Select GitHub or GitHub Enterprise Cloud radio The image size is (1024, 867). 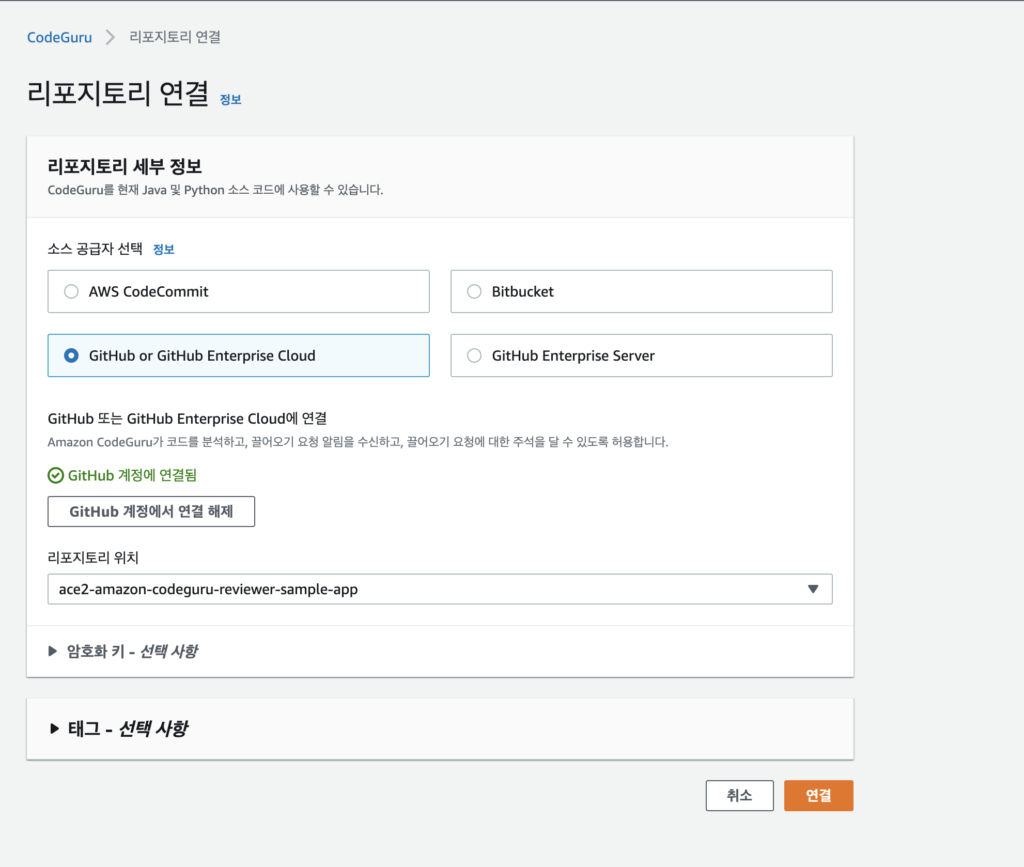coord(71,355)
